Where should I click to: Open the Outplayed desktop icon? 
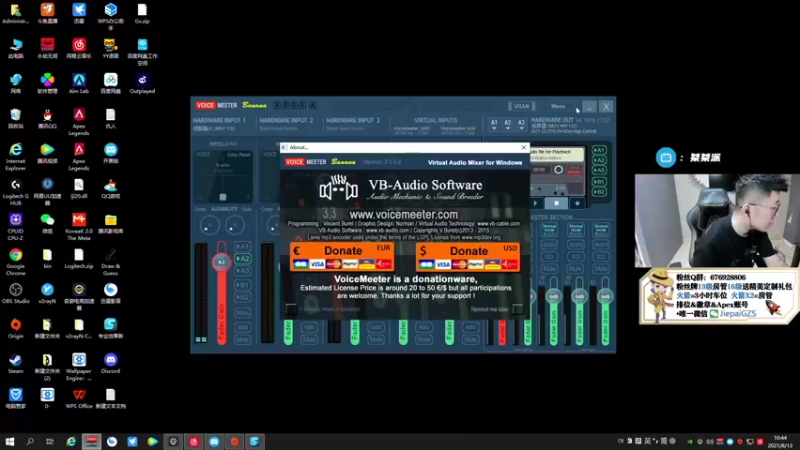(x=142, y=84)
